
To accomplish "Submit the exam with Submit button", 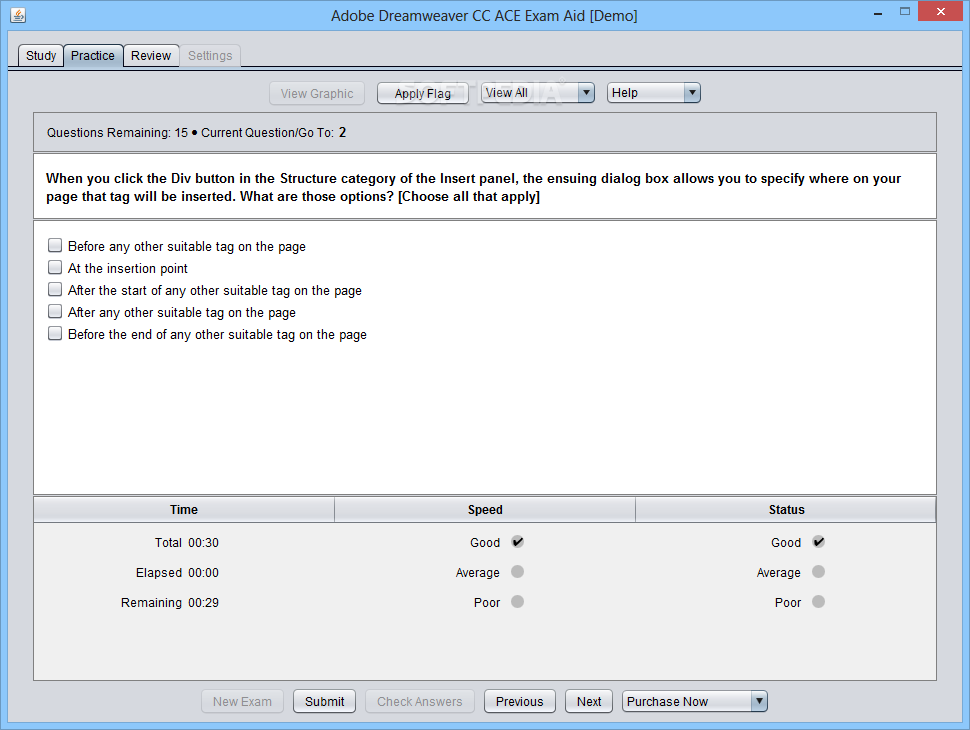I will pos(324,702).
